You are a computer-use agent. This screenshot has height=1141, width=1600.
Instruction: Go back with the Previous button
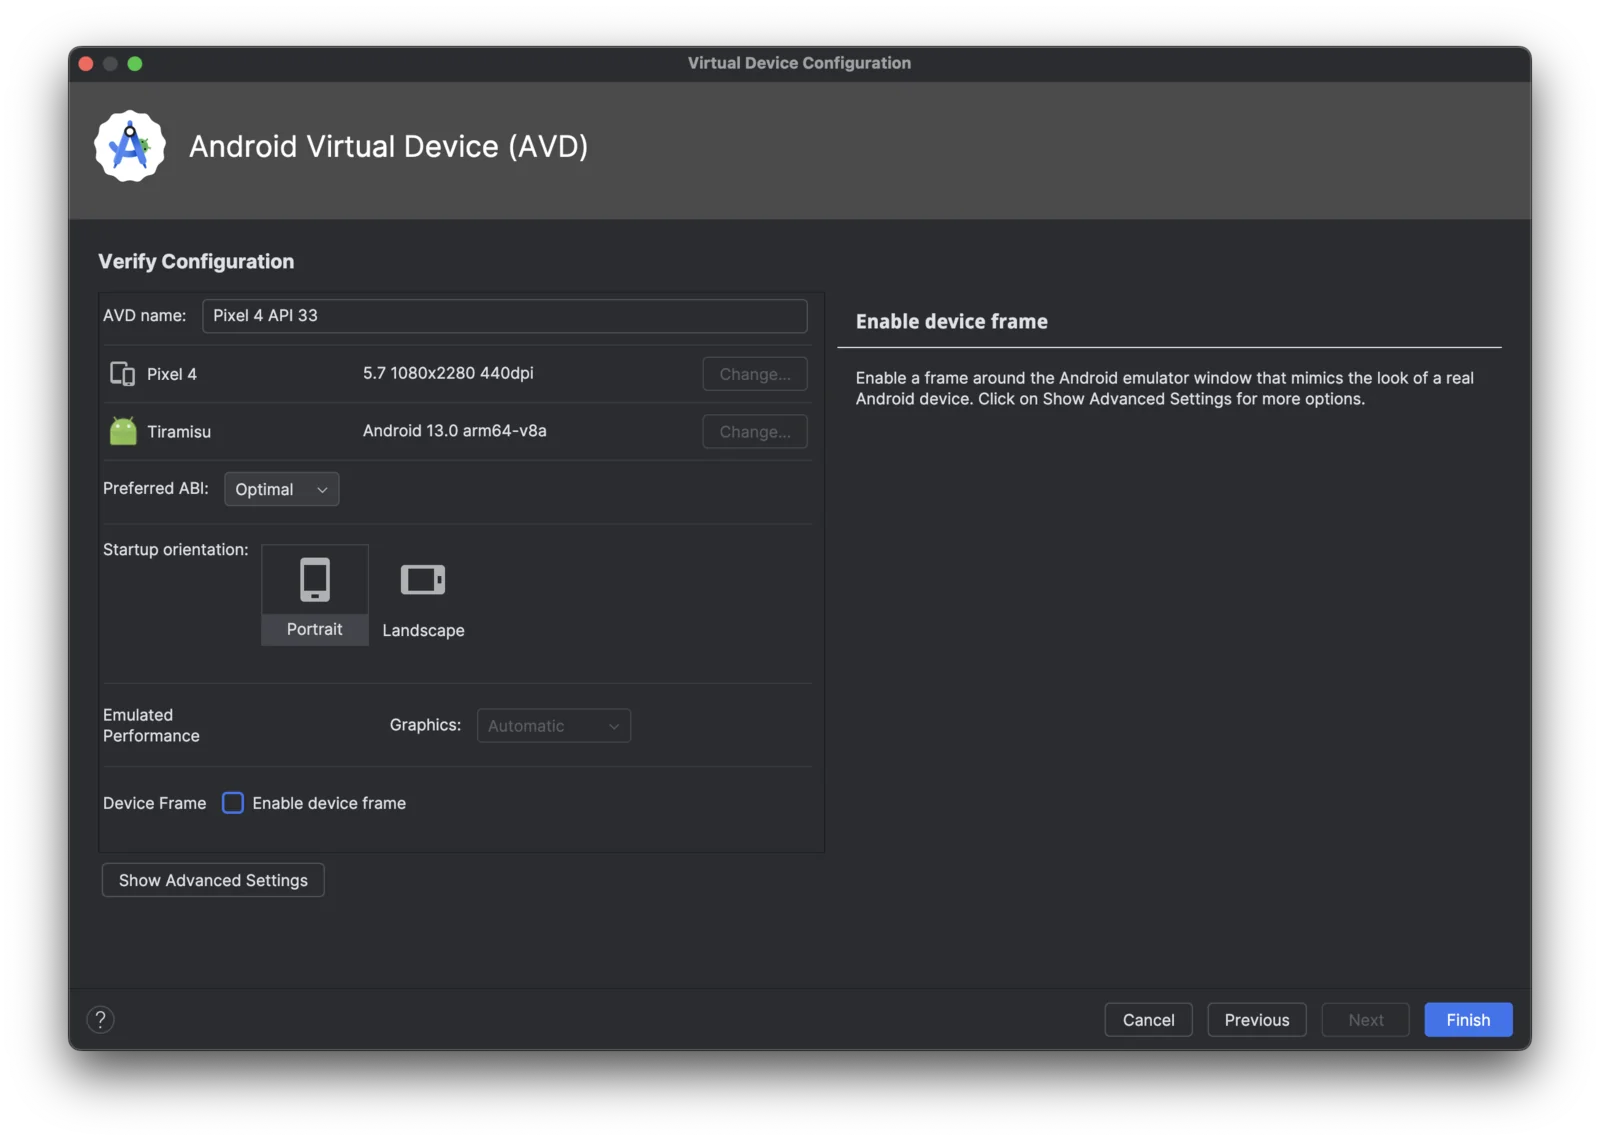(1257, 1020)
